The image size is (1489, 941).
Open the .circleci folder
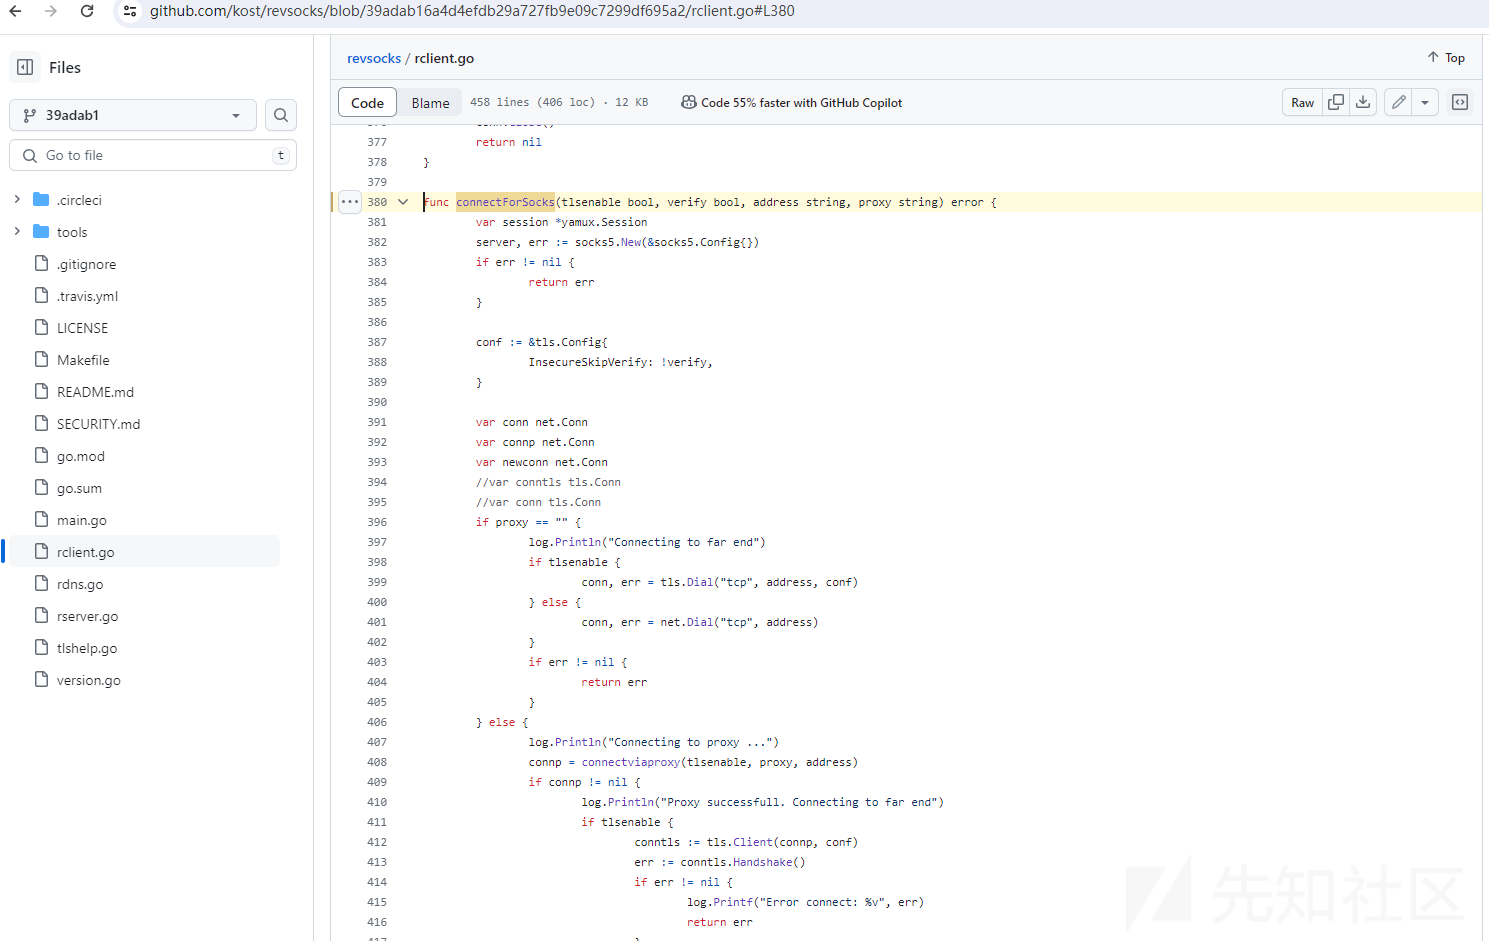click(79, 200)
